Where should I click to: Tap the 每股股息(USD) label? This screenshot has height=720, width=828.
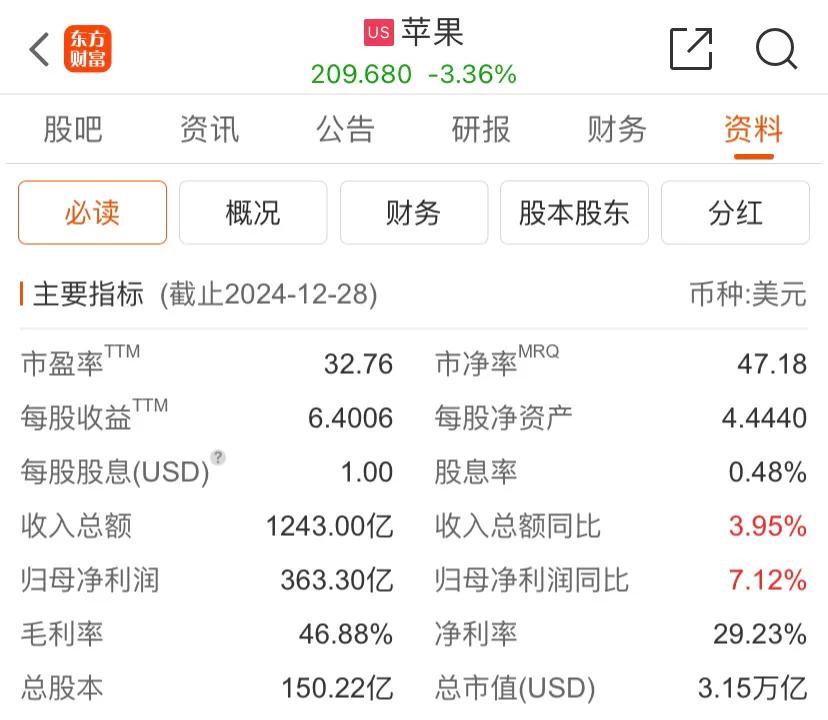115,472
